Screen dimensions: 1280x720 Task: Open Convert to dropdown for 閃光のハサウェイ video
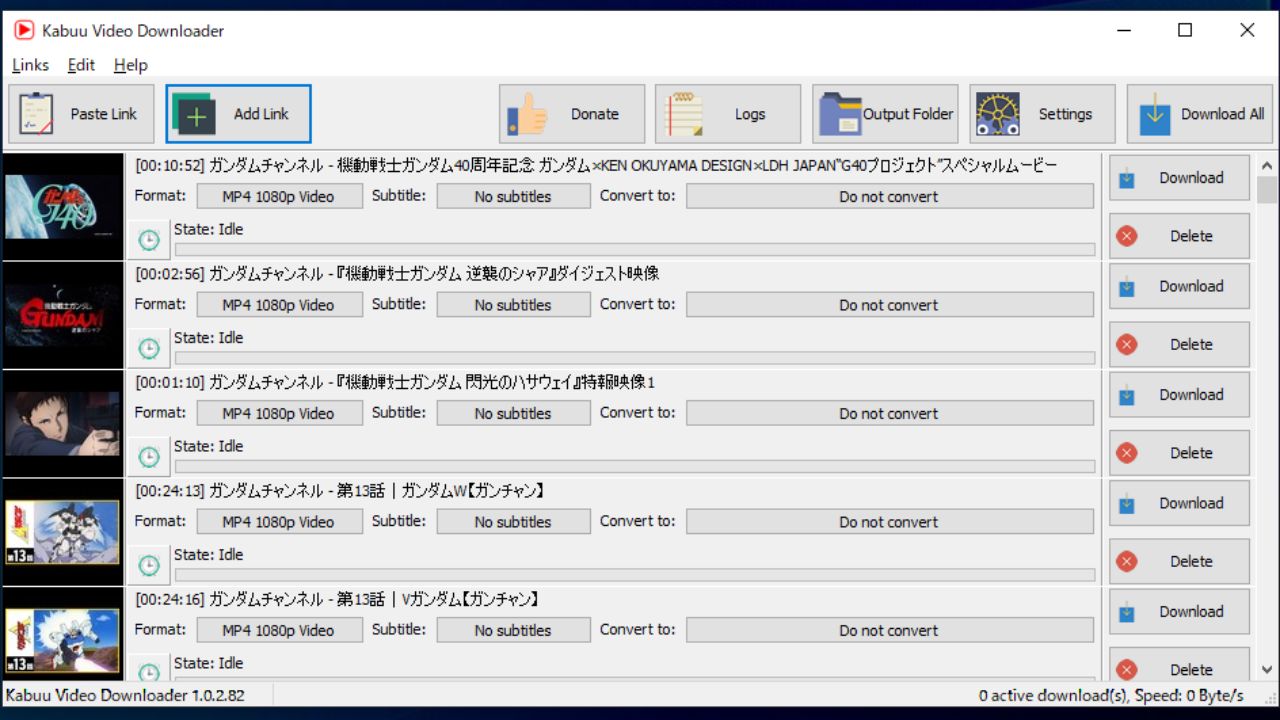889,413
